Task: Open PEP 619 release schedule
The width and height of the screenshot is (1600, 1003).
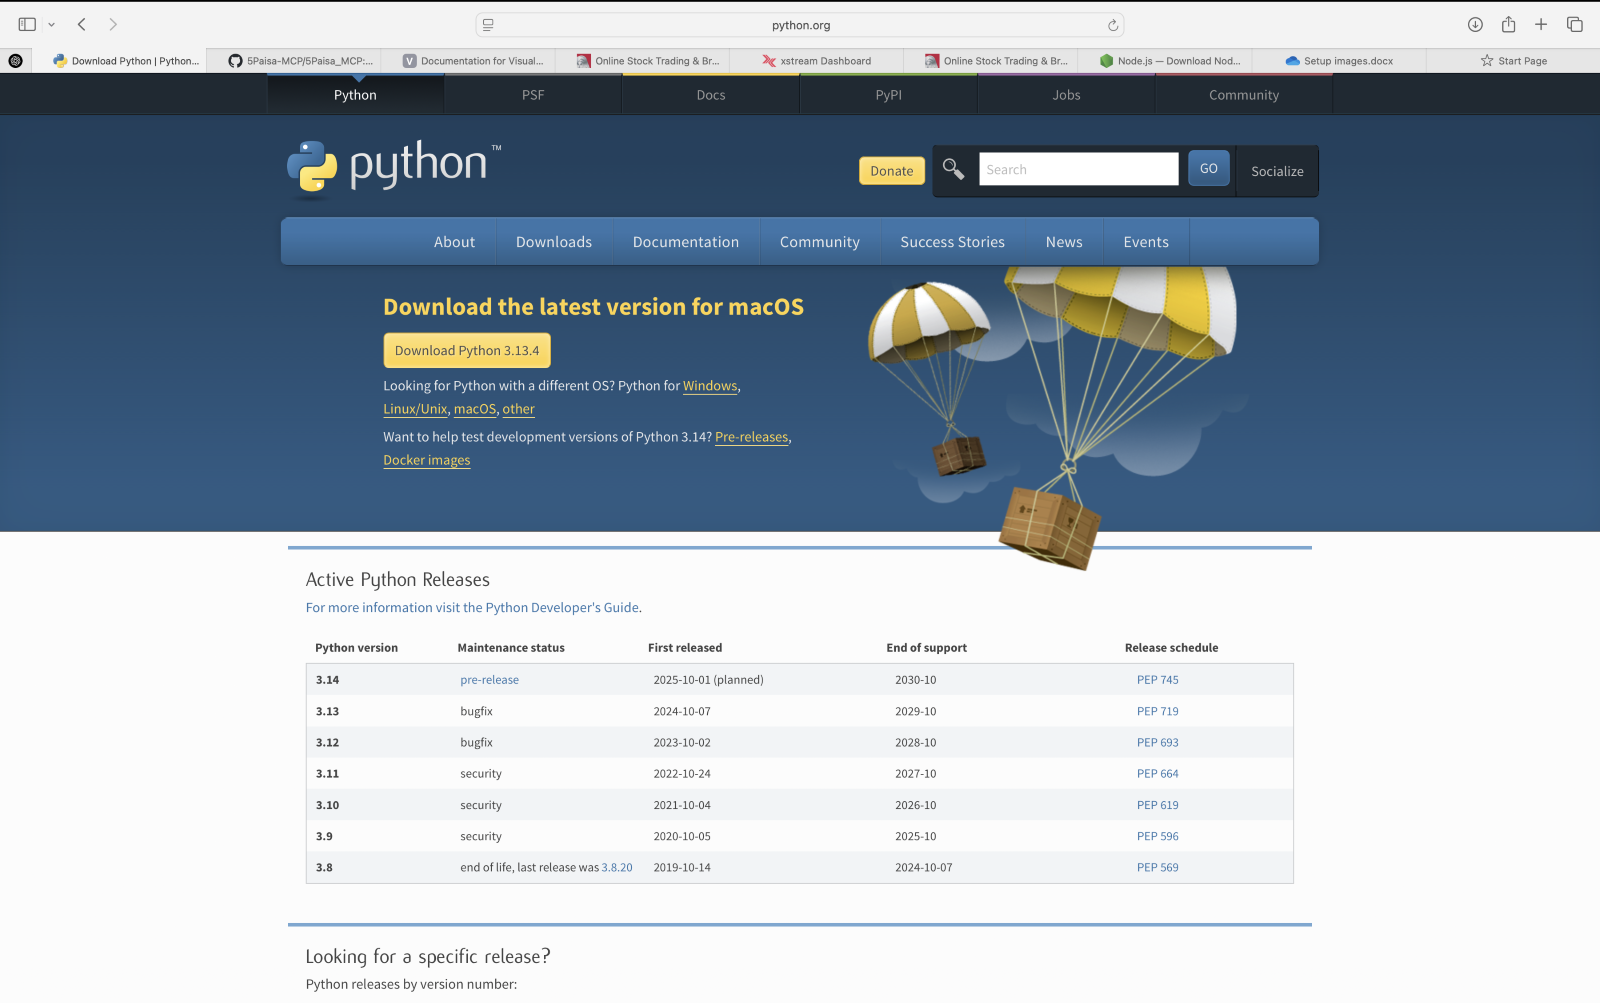Action: [x=1158, y=805]
